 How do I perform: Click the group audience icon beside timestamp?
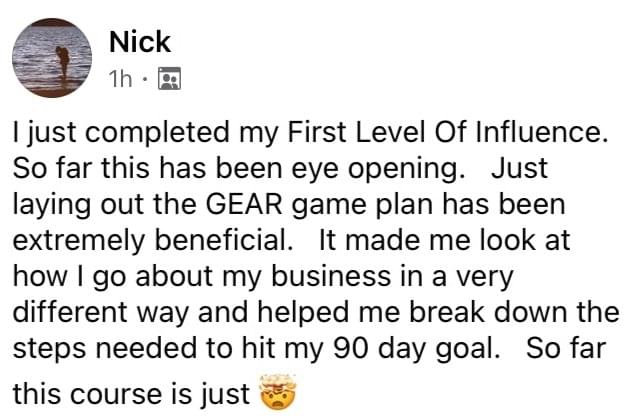tap(169, 77)
